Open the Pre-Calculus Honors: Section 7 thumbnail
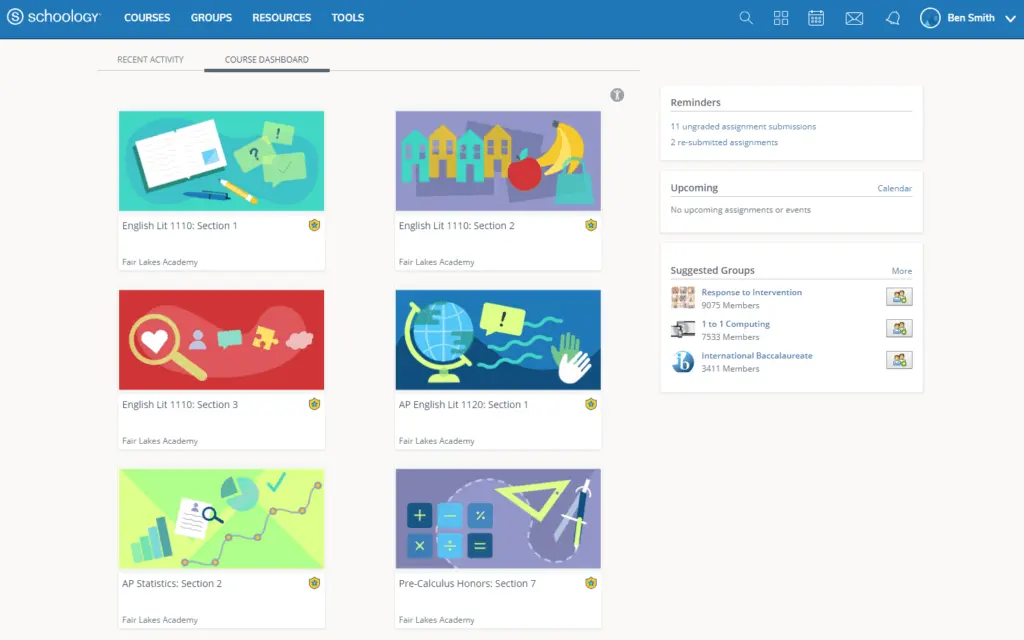Screen dimensions: 1024x640 (x=498, y=519)
